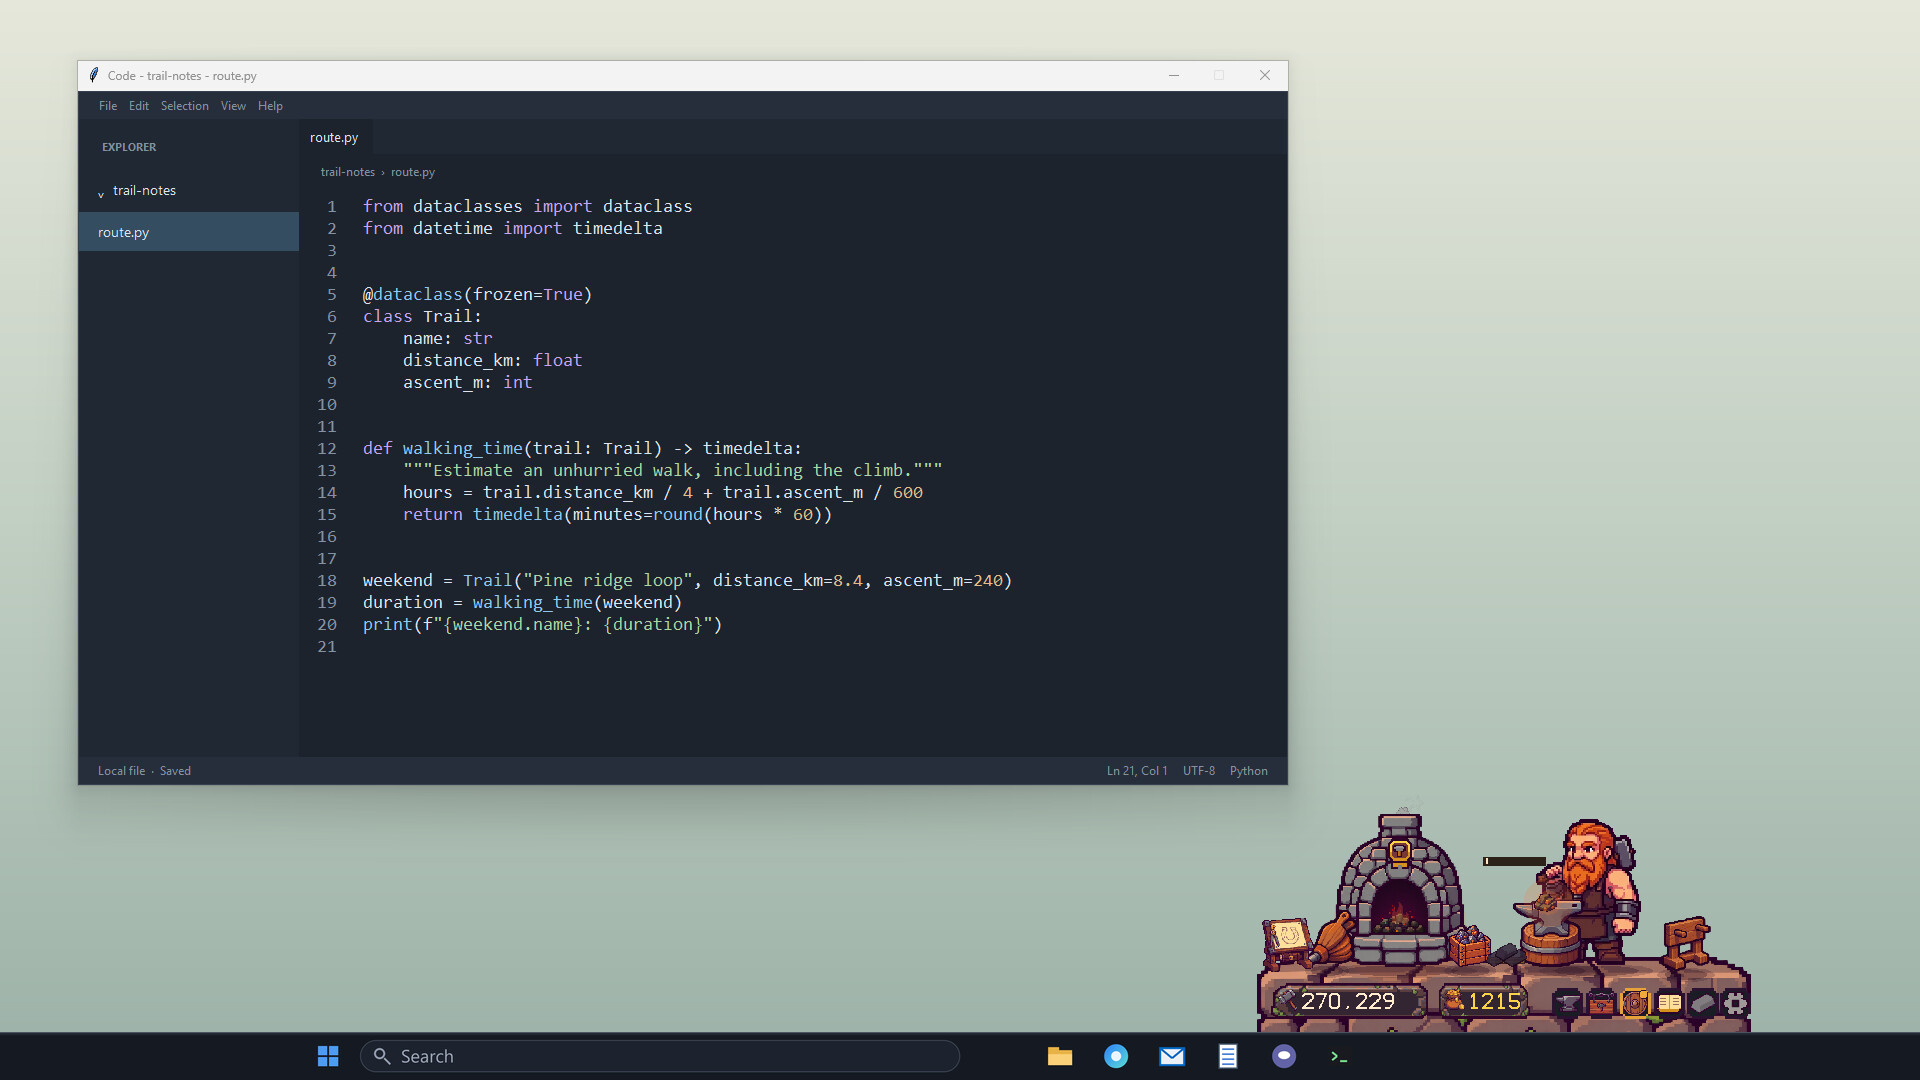Open File Explorer from the taskbar
This screenshot has height=1080, width=1920.
(1060, 1056)
